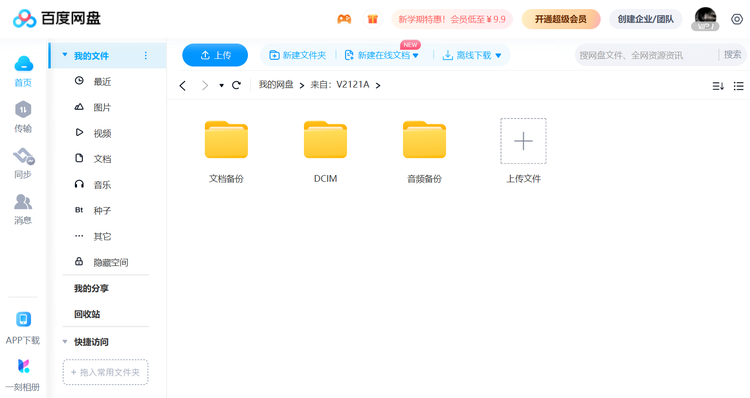This screenshot has width=750, height=398.
Task: Click the 搜索 button
Action: pyautogui.click(x=732, y=55)
